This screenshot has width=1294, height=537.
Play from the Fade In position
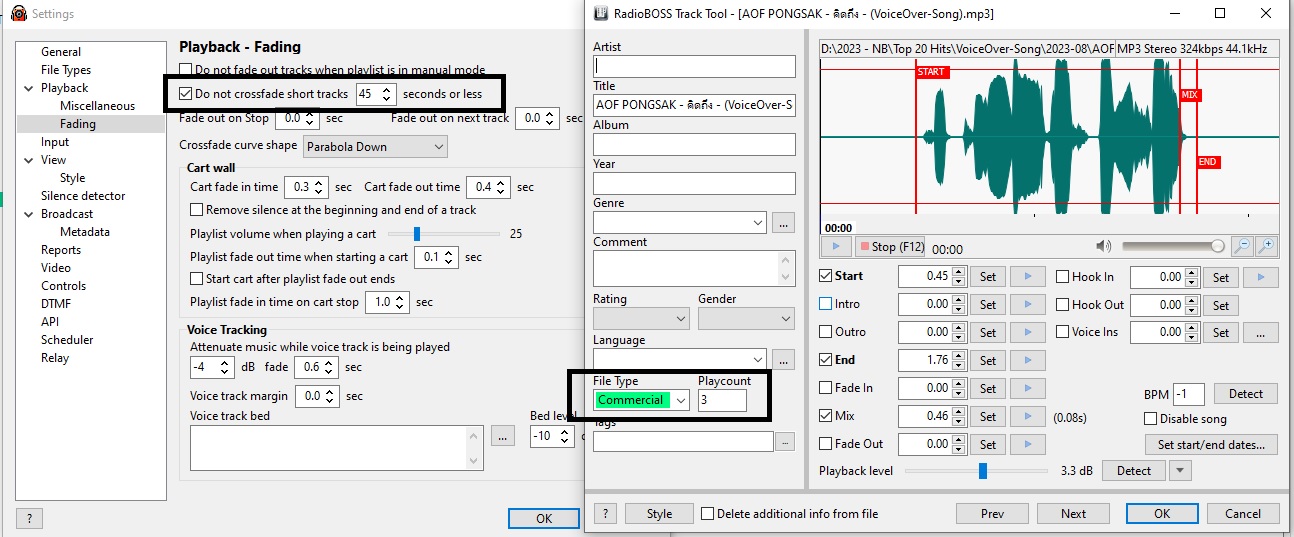coord(1027,388)
